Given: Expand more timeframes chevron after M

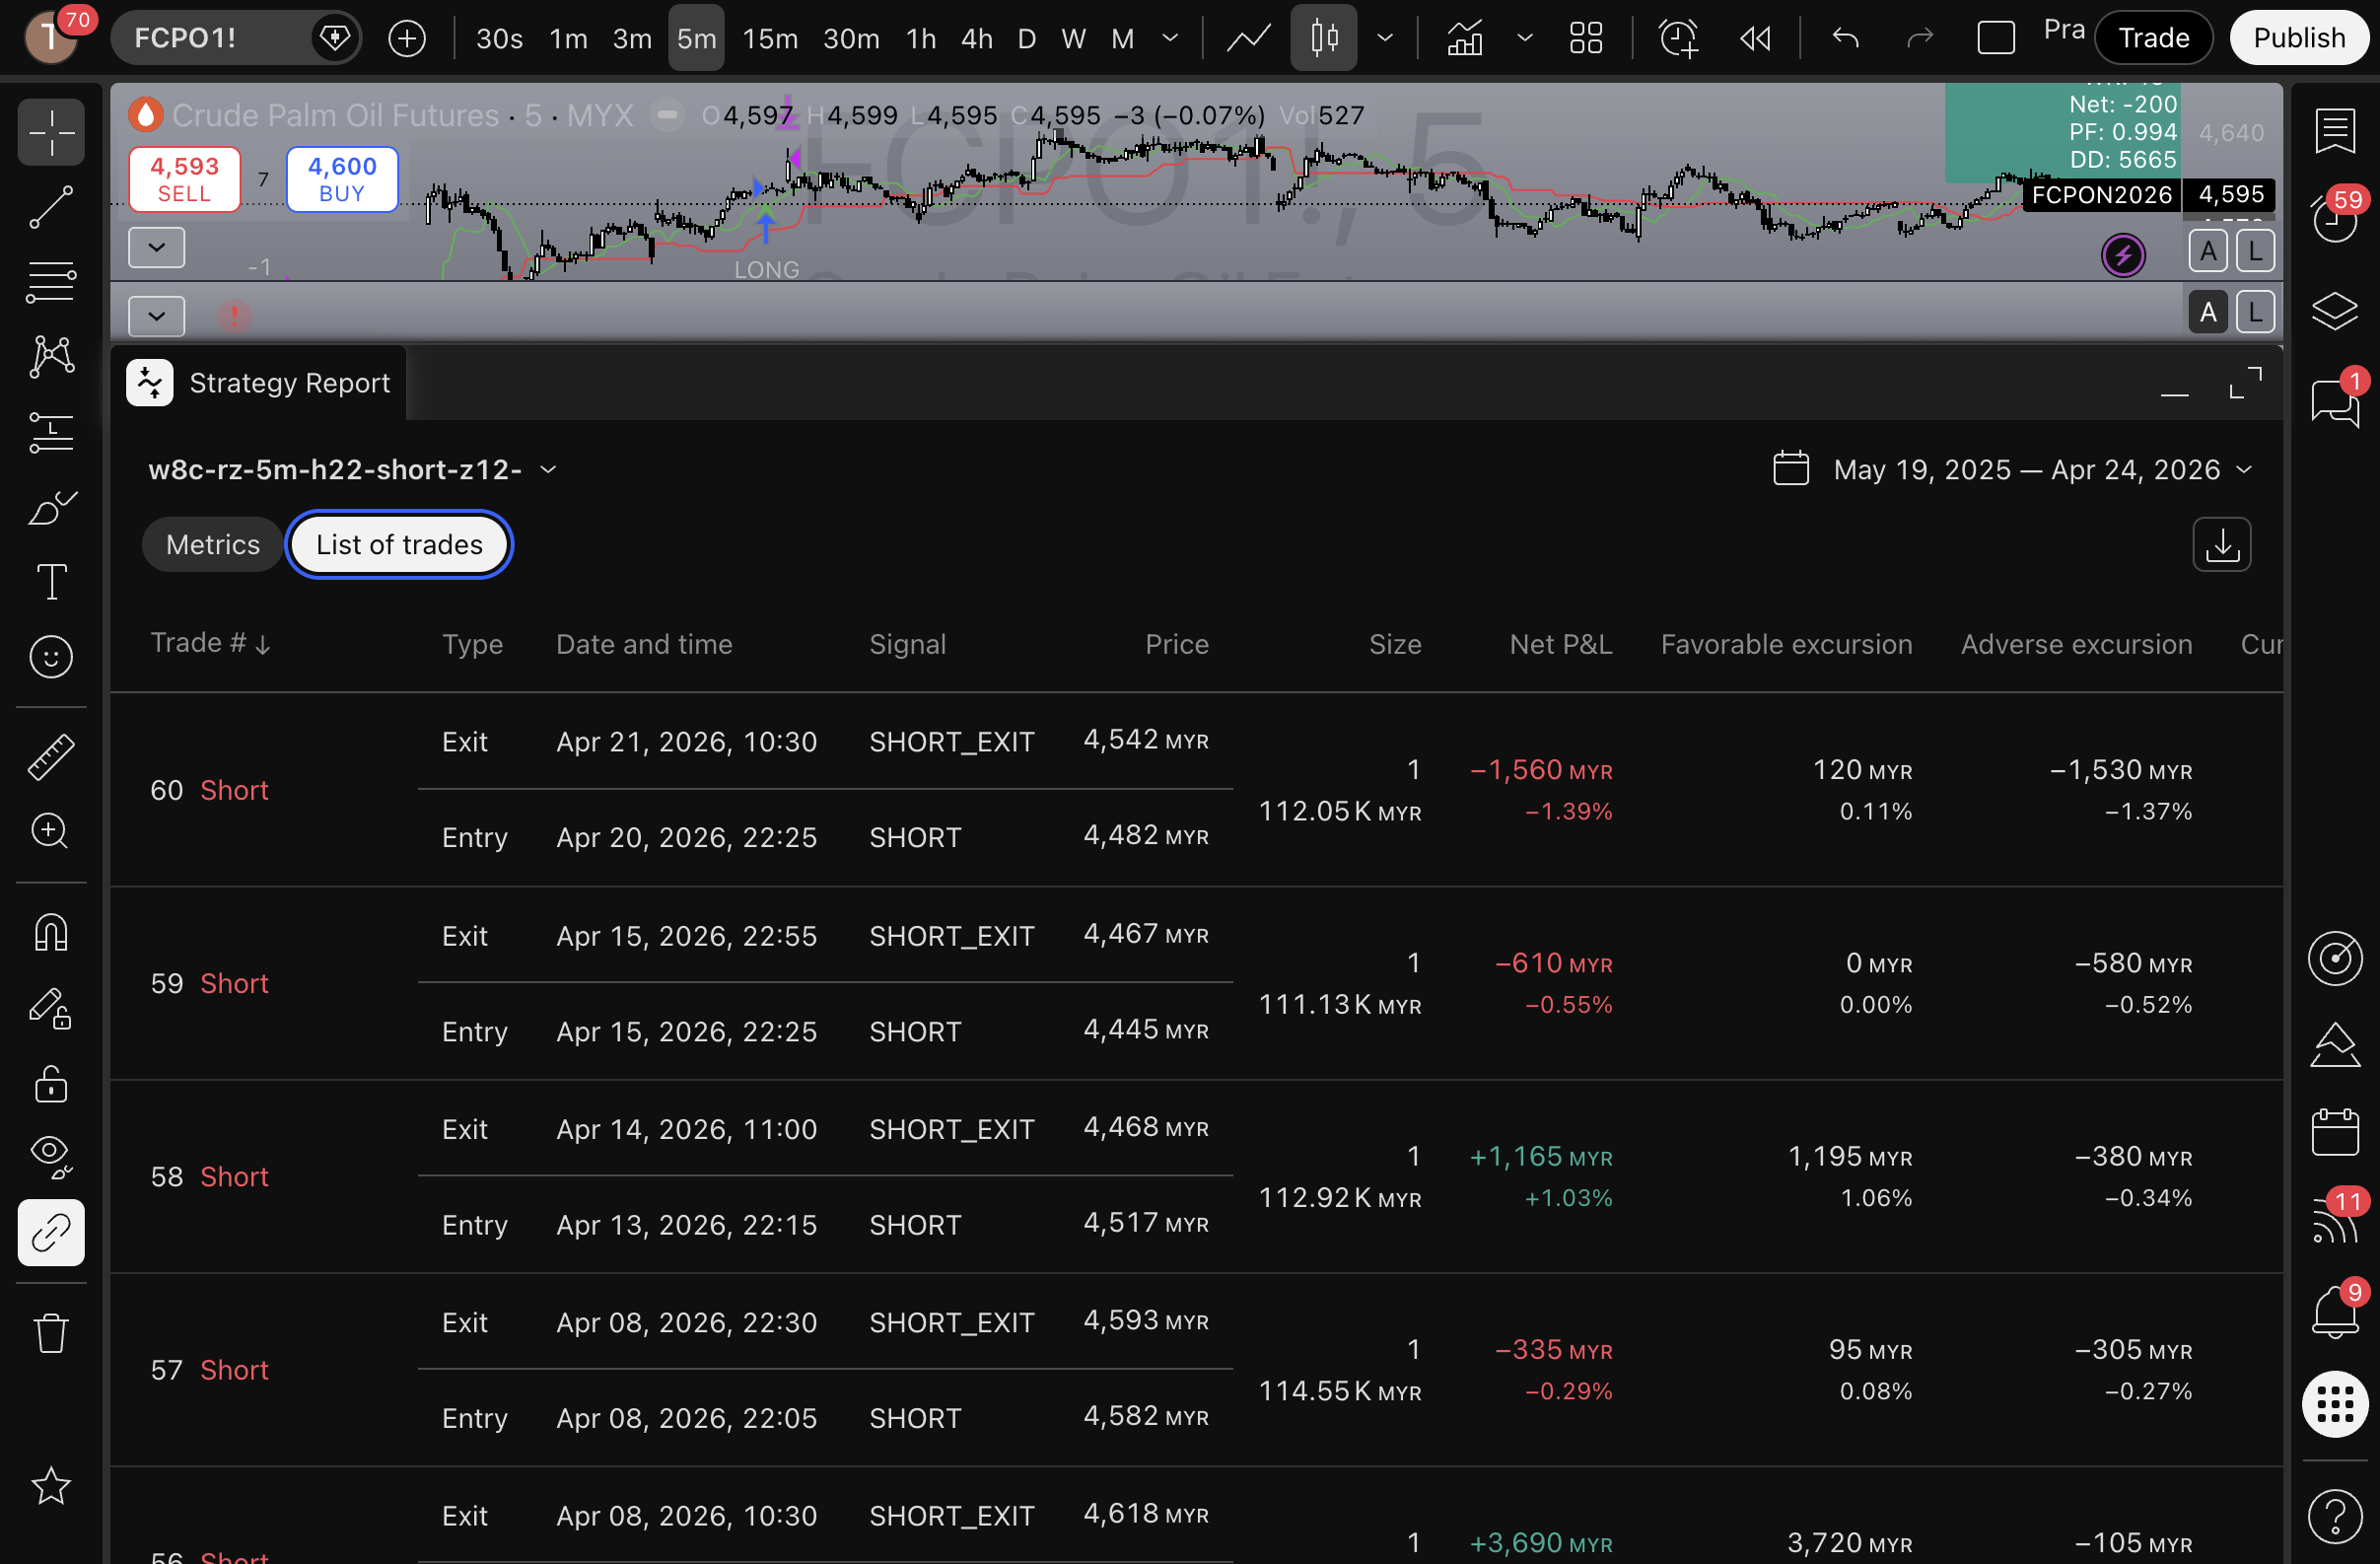Looking at the screenshot, I should coord(1170,38).
